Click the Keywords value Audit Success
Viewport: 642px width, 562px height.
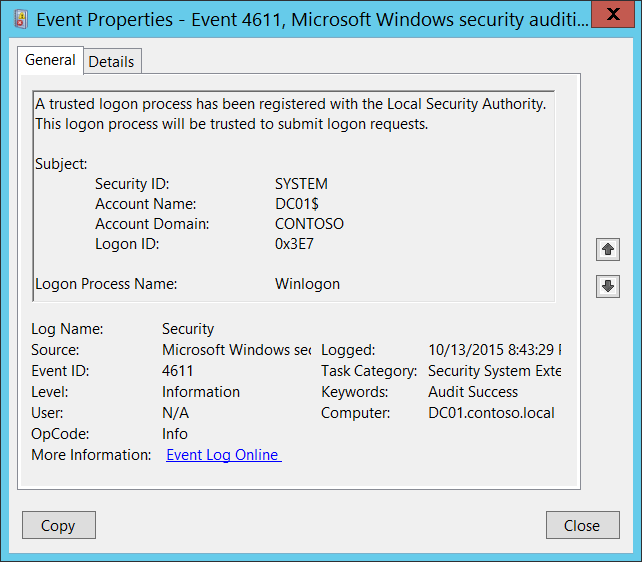(x=473, y=392)
